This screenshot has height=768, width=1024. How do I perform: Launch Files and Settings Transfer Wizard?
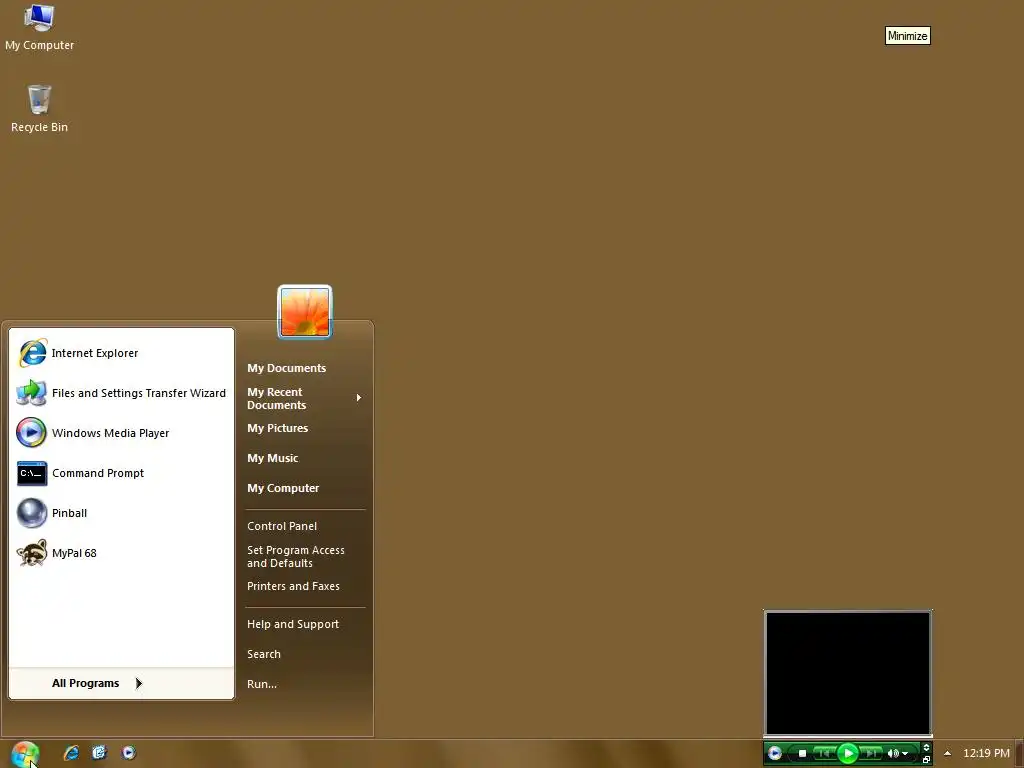click(x=121, y=393)
